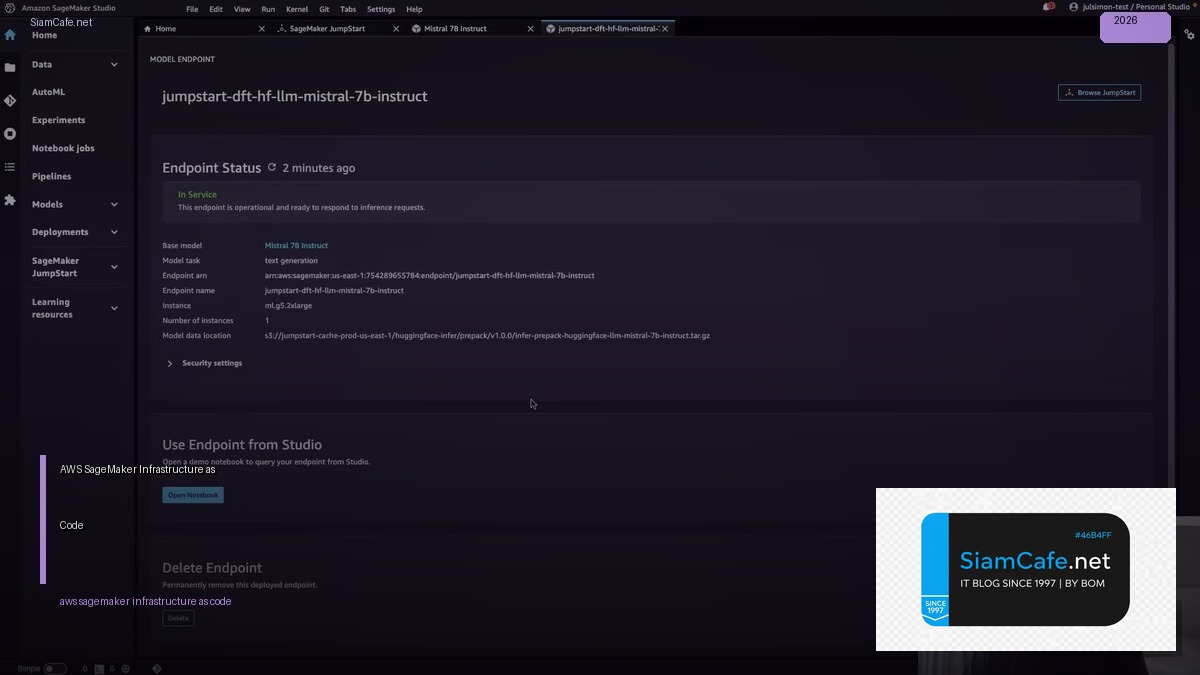Click the Browse JumpStart button

tap(1099, 92)
